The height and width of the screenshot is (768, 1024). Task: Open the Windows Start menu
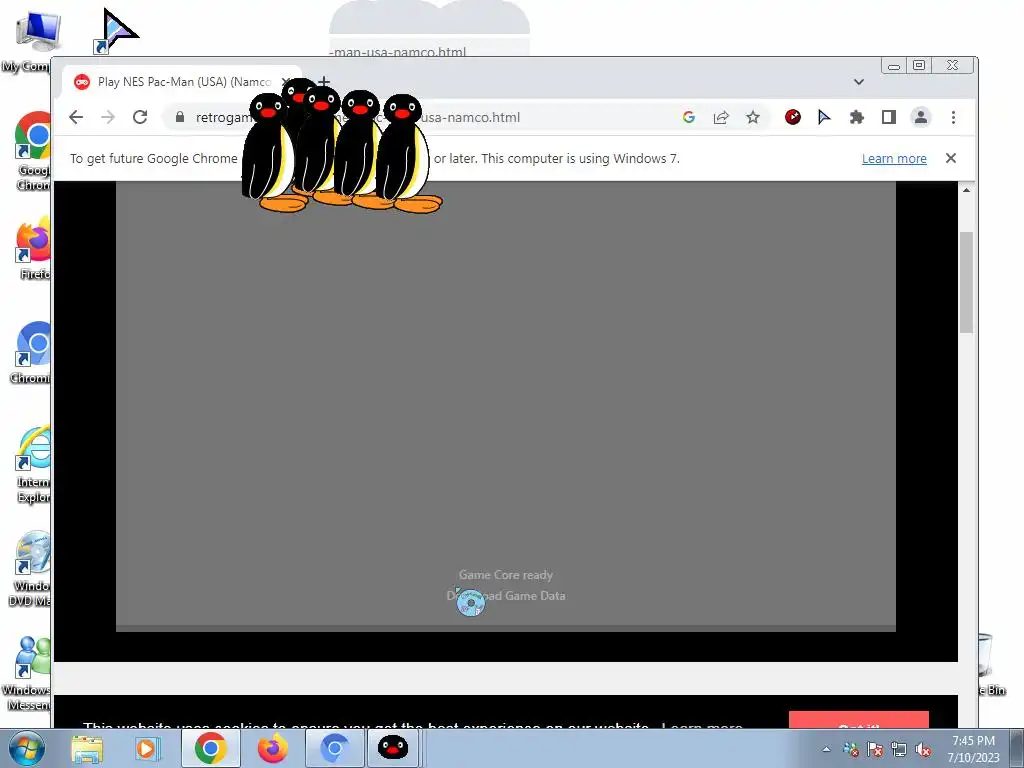pos(26,748)
